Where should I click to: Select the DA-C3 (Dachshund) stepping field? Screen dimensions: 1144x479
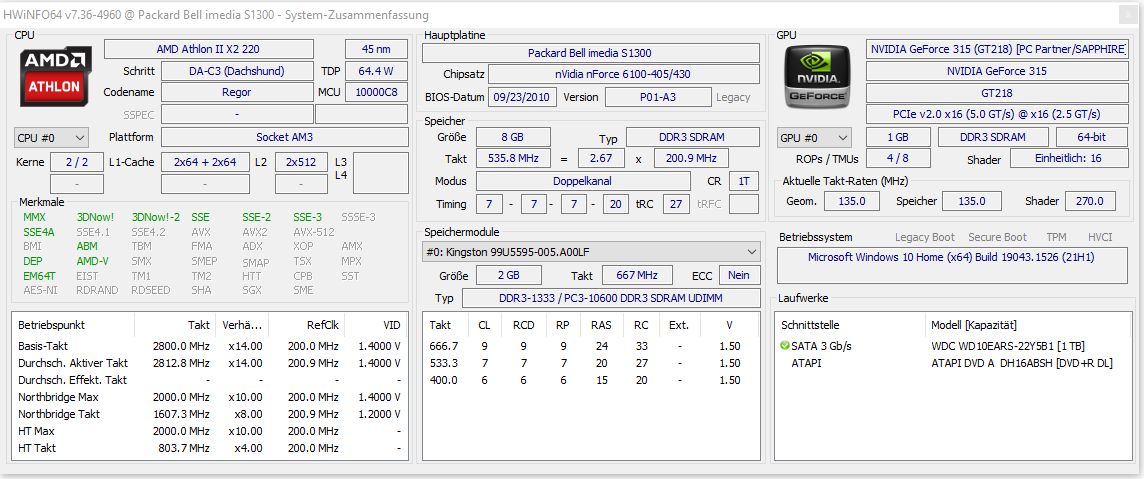click(237, 71)
